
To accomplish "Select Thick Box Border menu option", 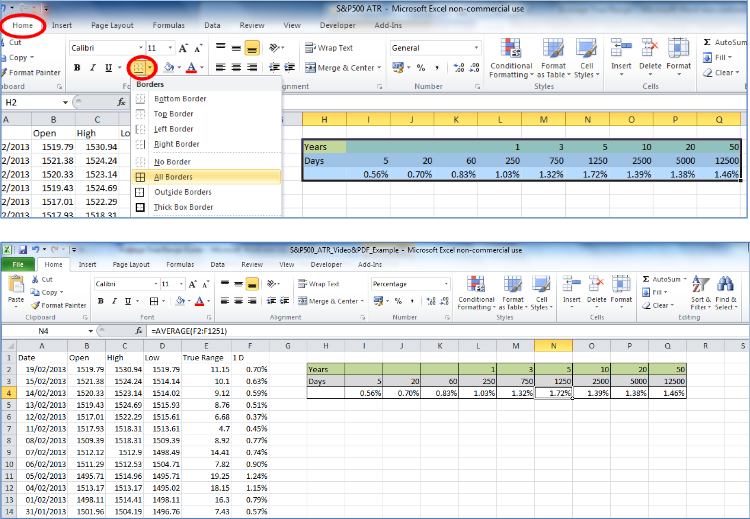I will click(183, 207).
